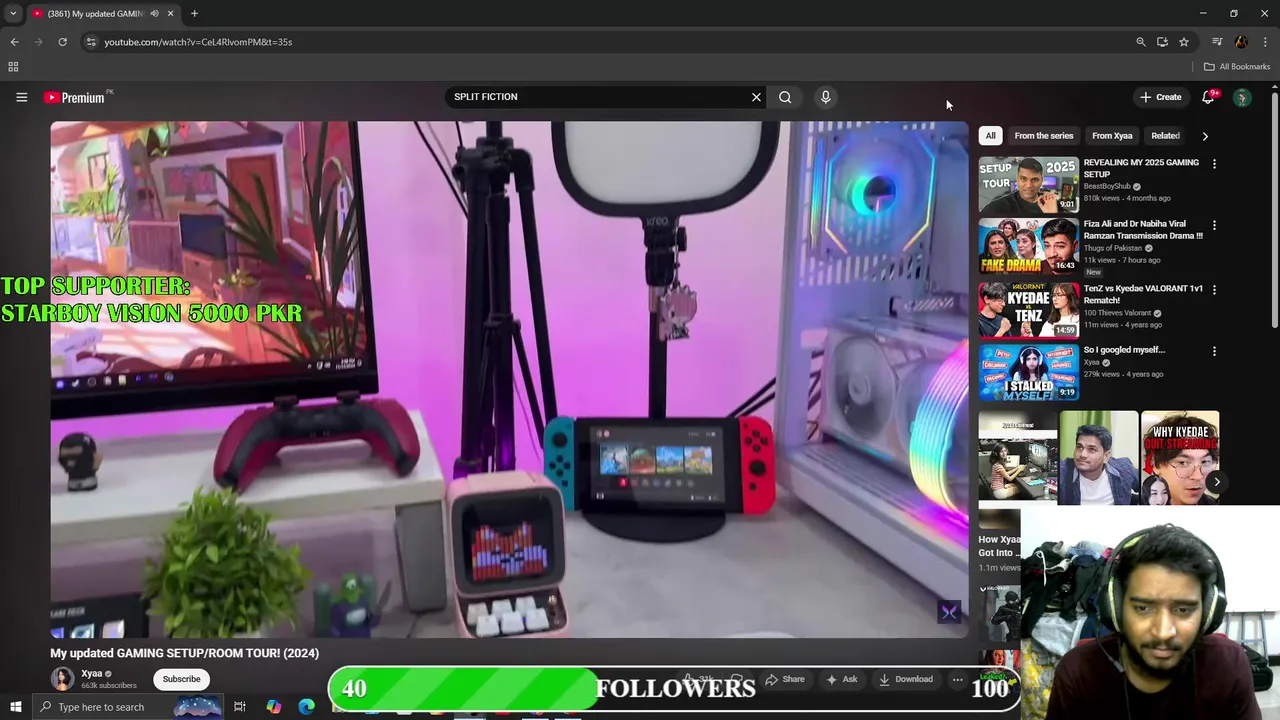Screen dimensions: 1280x720
Task: Open the YouTube guide hamburger menu
Action: 21,97
